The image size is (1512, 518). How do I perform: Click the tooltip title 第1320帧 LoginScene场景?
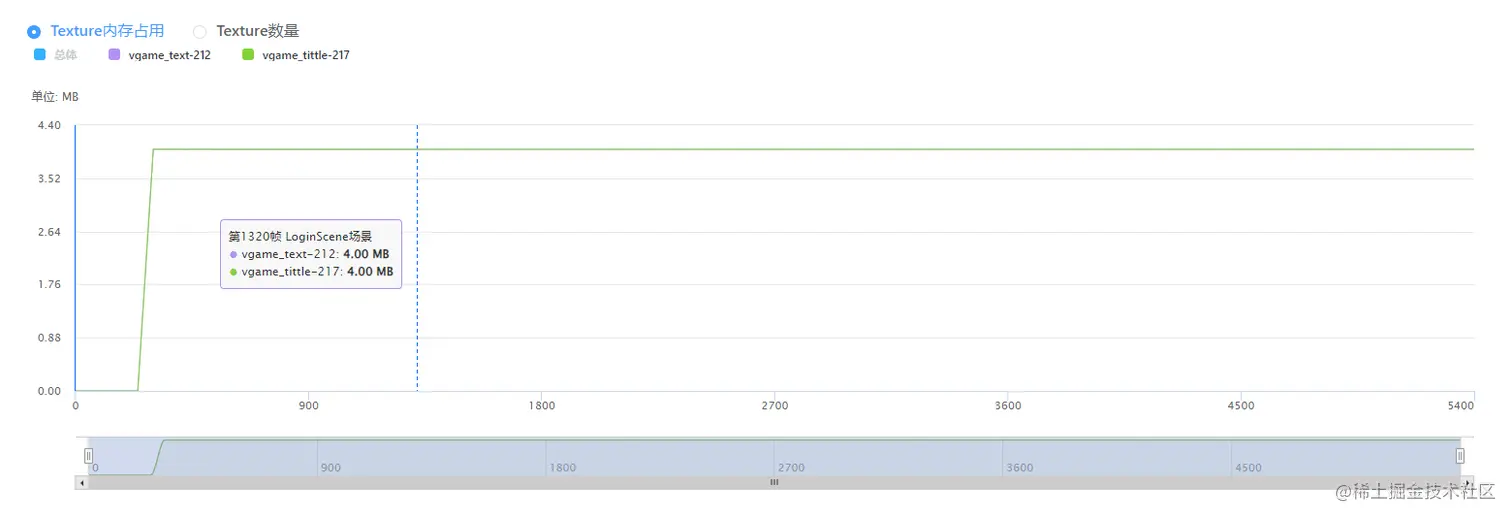point(300,237)
